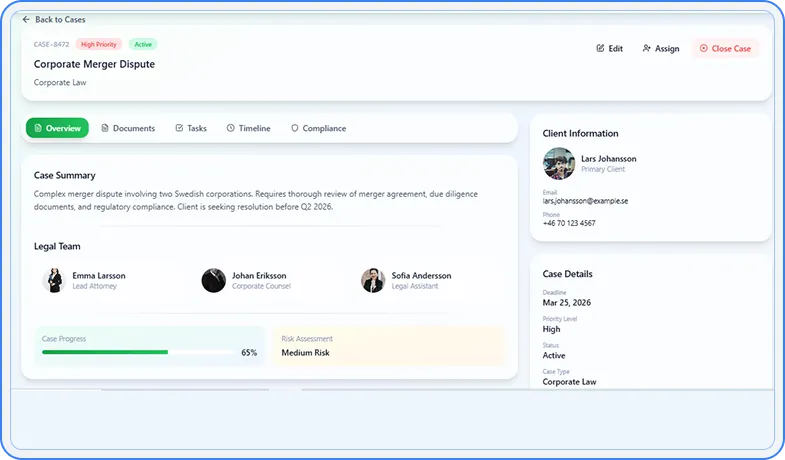Click the Assign button
Image resolution: width=785 pixels, height=460 pixels.
(660, 48)
